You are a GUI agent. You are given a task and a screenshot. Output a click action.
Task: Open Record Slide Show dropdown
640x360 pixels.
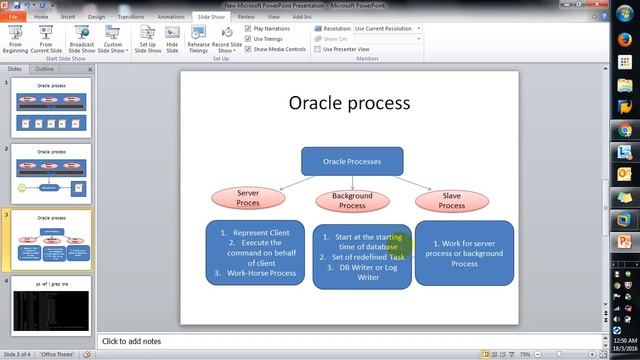click(x=227, y=39)
